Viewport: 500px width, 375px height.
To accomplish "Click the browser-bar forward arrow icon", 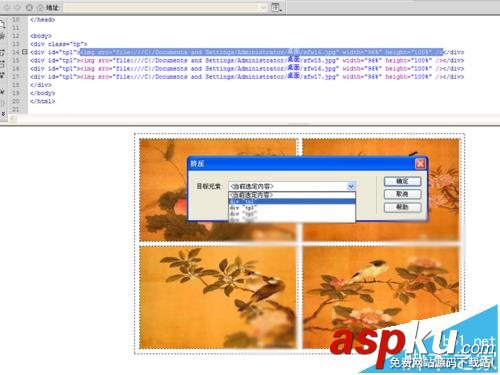I will coord(17,7).
